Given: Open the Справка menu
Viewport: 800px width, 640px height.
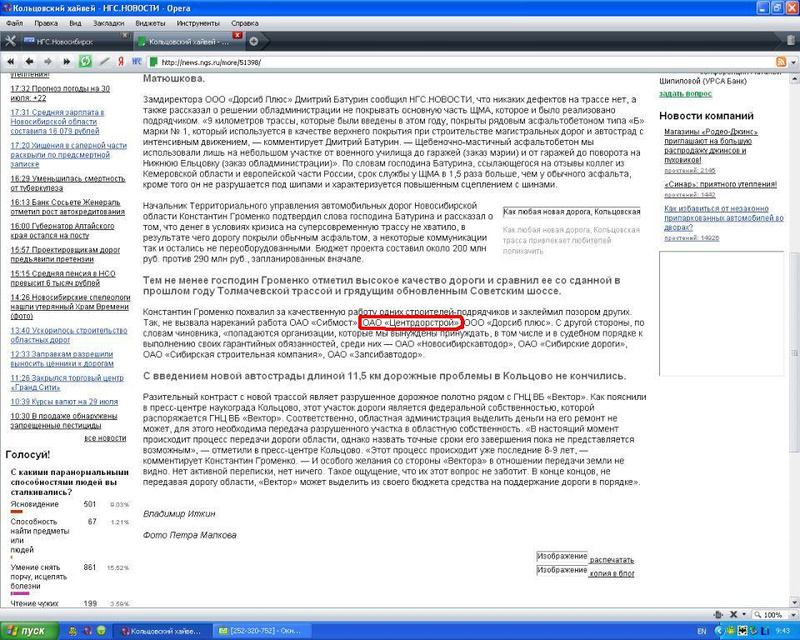Looking at the screenshot, I should coord(244,23).
